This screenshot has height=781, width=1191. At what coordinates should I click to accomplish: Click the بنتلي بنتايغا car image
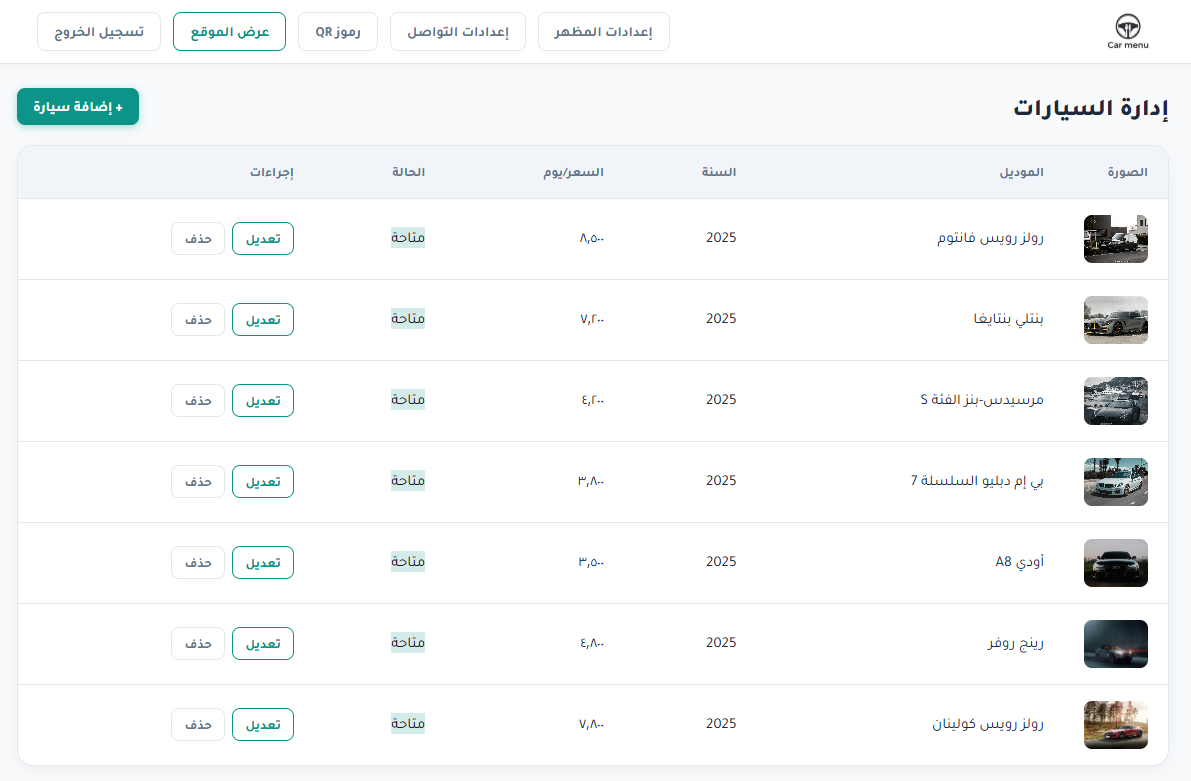[x=1115, y=320]
